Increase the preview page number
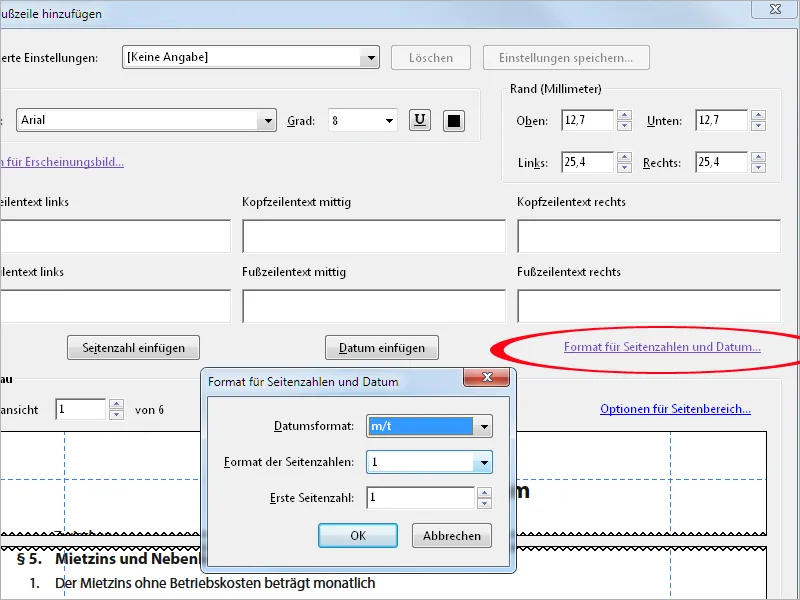The image size is (800, 600). coord(116,405)
